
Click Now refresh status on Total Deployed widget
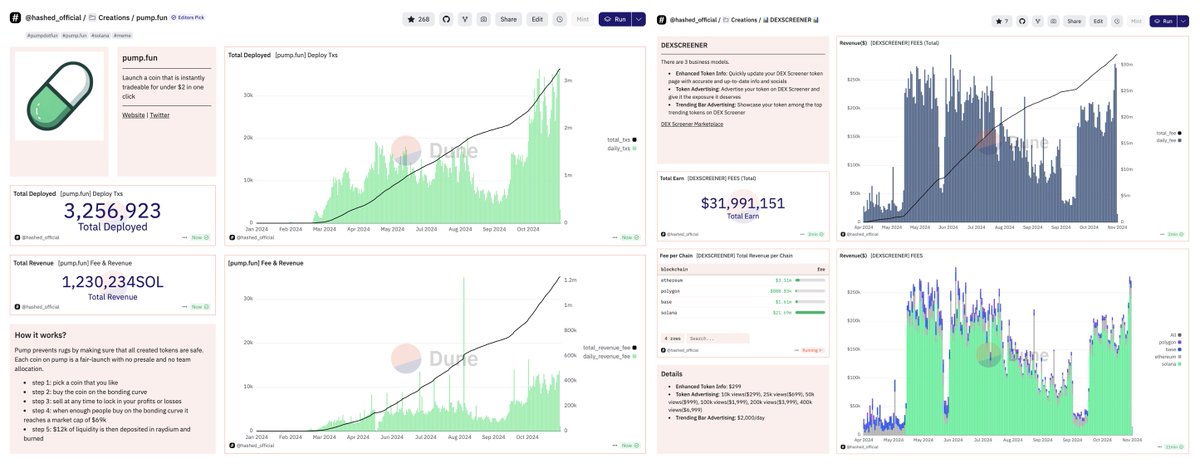(x=199, y=237)
